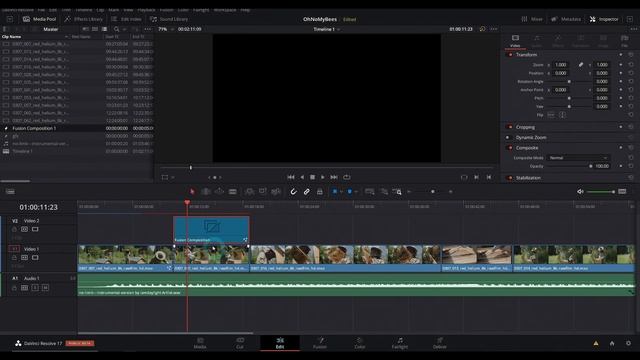Open the Sound Library panel

[x=169, y=19]
